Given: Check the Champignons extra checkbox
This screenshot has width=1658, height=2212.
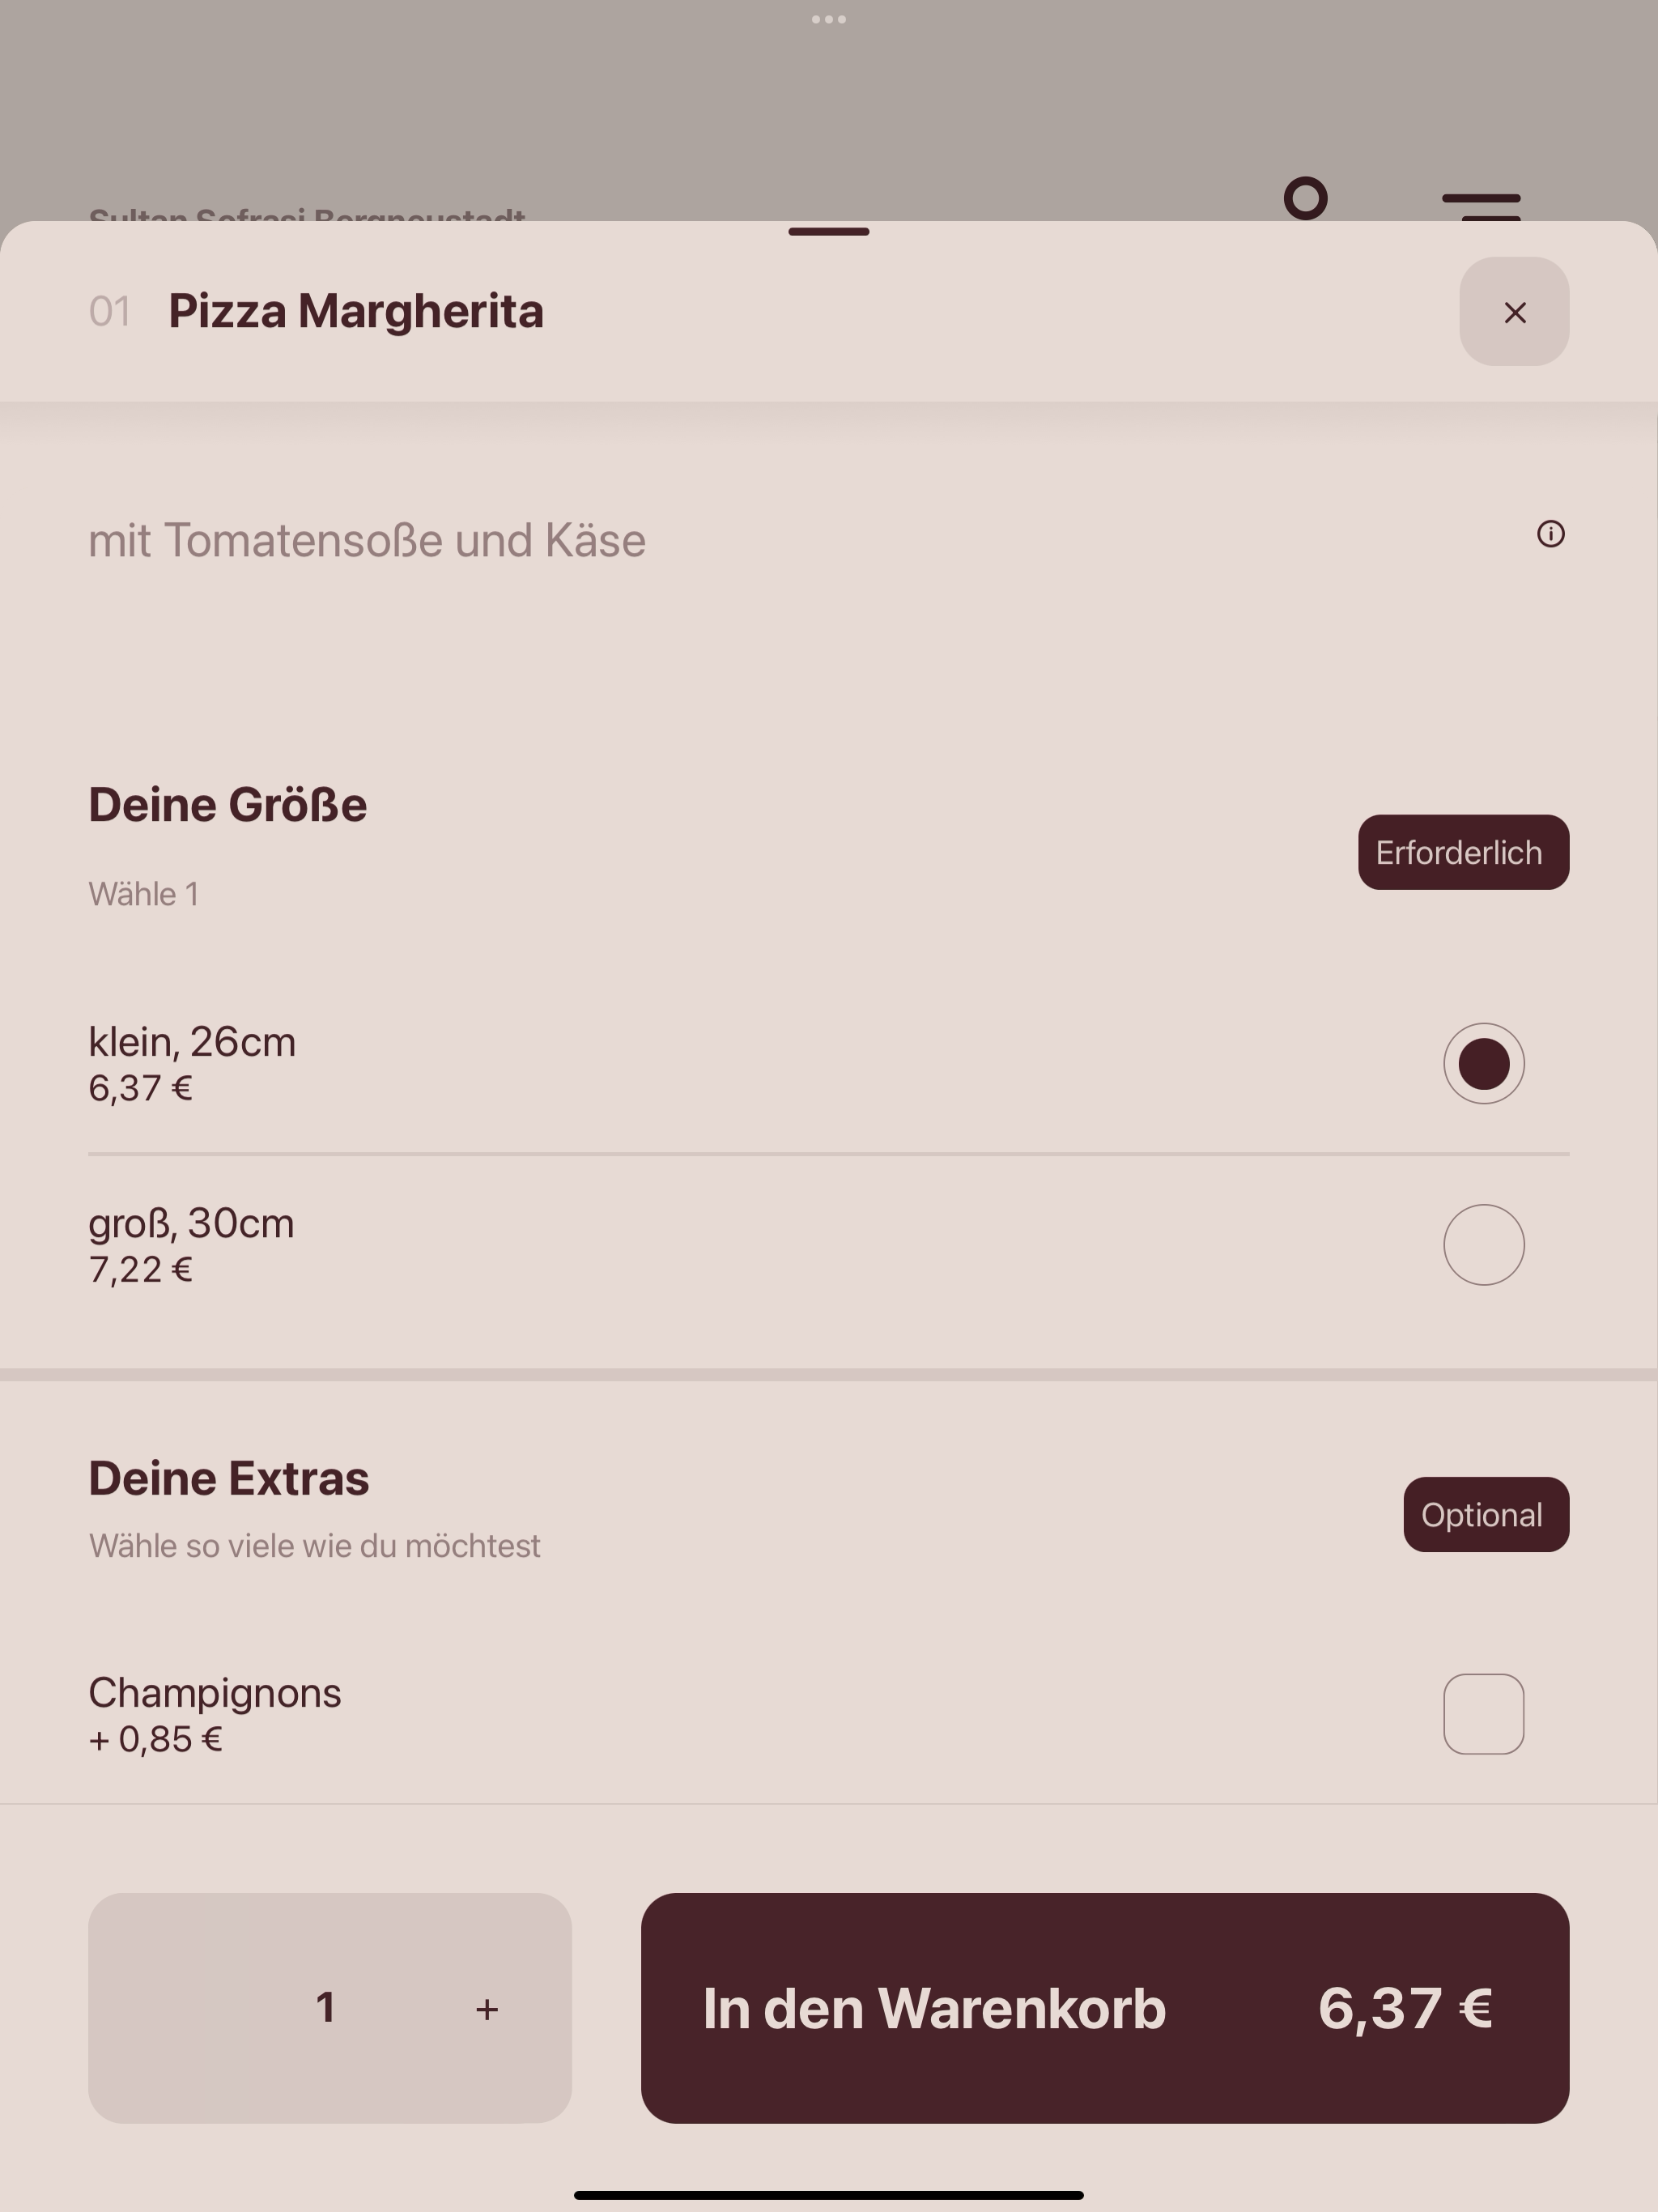Looking at the screenshot, I should [1484, 1714].
